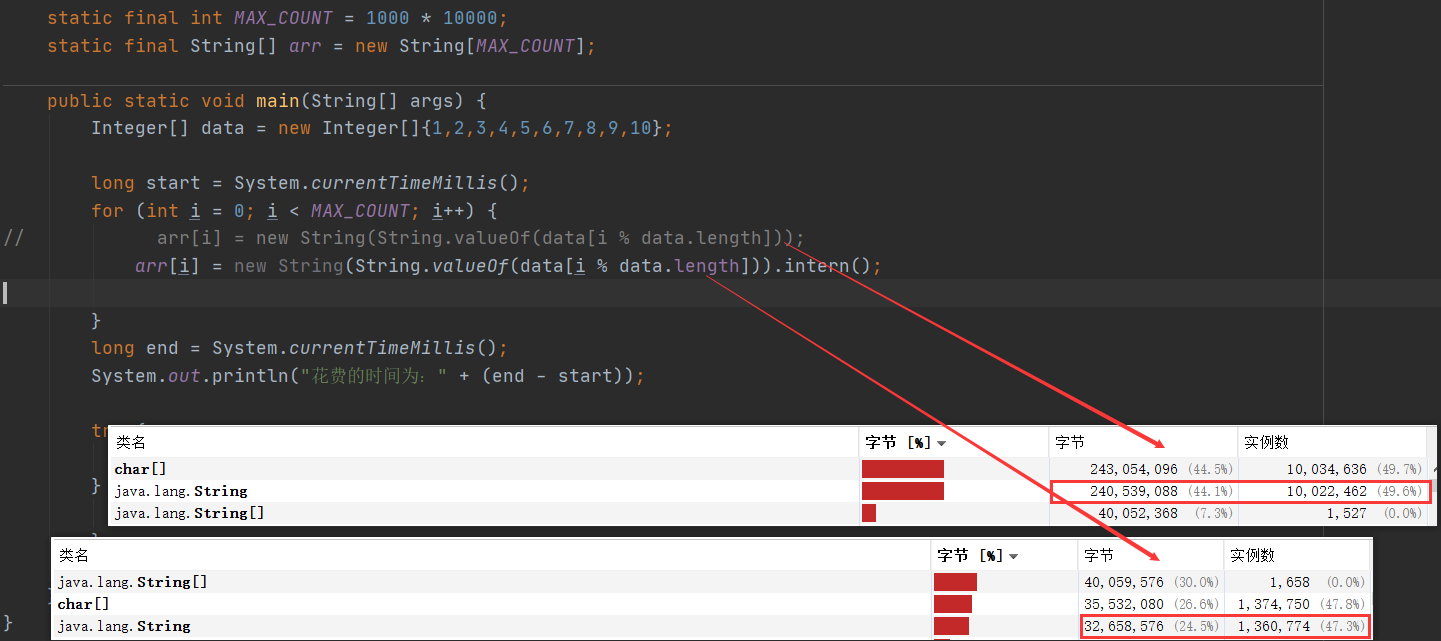1441x641 pixels.
Task: Click short red percentage bar beside 40,052,368
Action: pyautogui.click(x=869, y=513)
